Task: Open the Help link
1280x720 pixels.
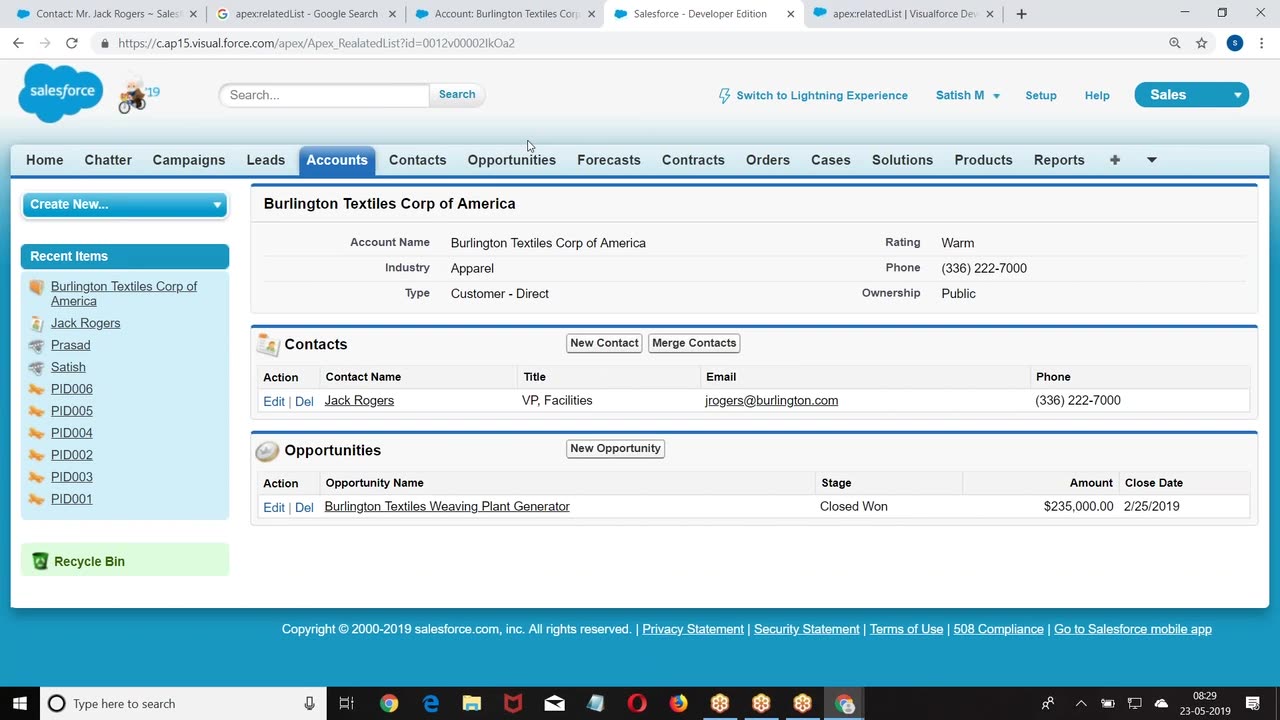Action: (x=1097, y=95)
